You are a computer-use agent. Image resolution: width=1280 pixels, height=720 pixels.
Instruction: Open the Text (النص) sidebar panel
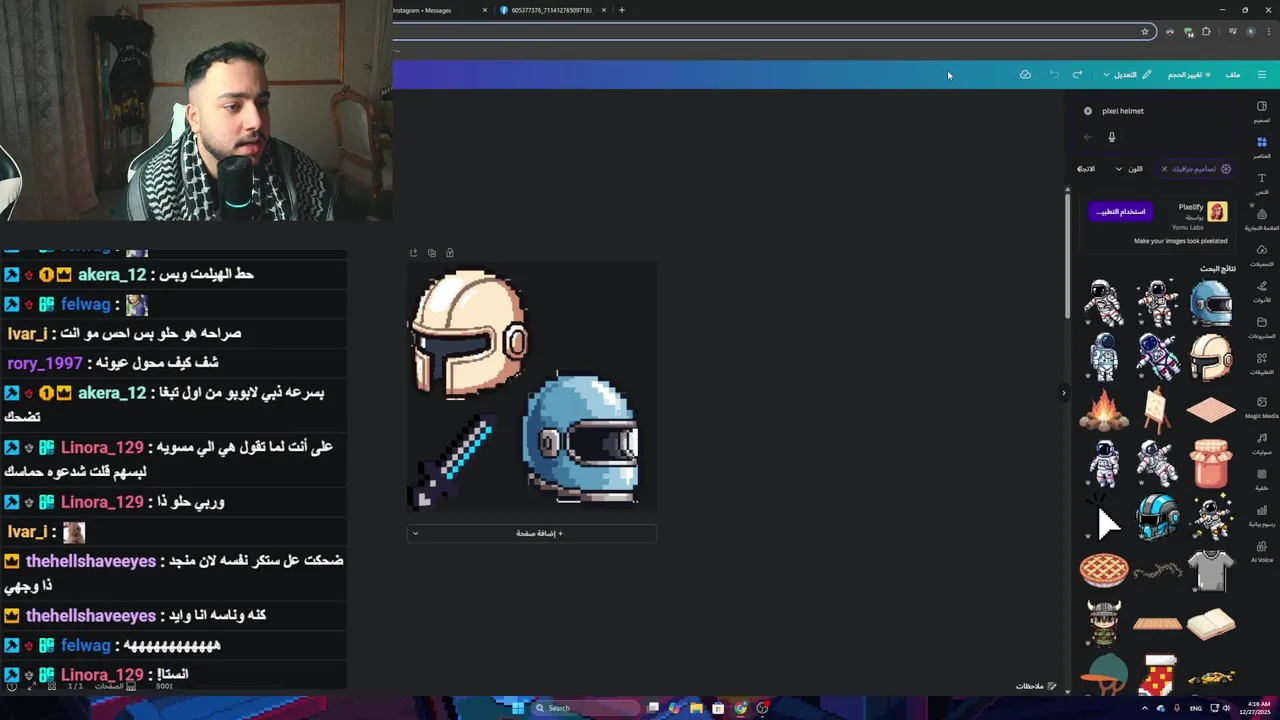(x=1261, y=183)
